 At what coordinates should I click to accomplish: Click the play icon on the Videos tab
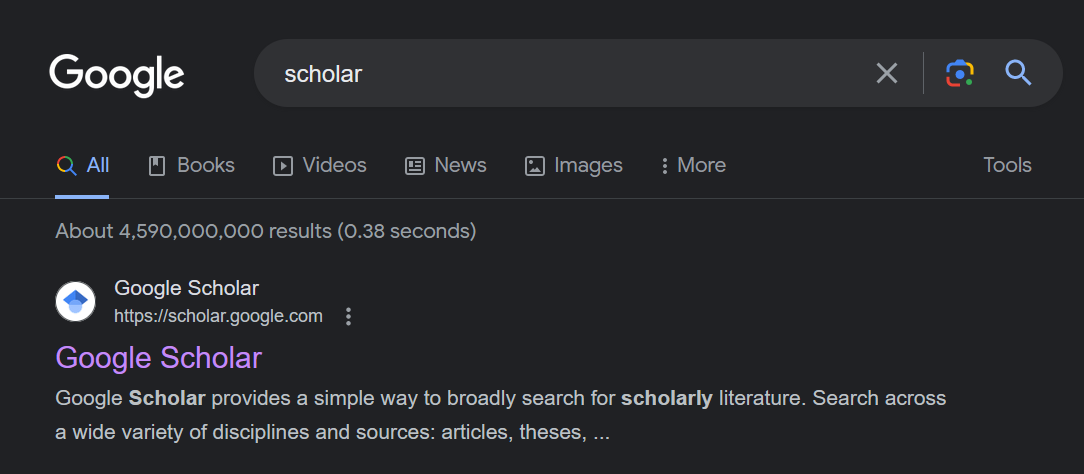point(283,166)
